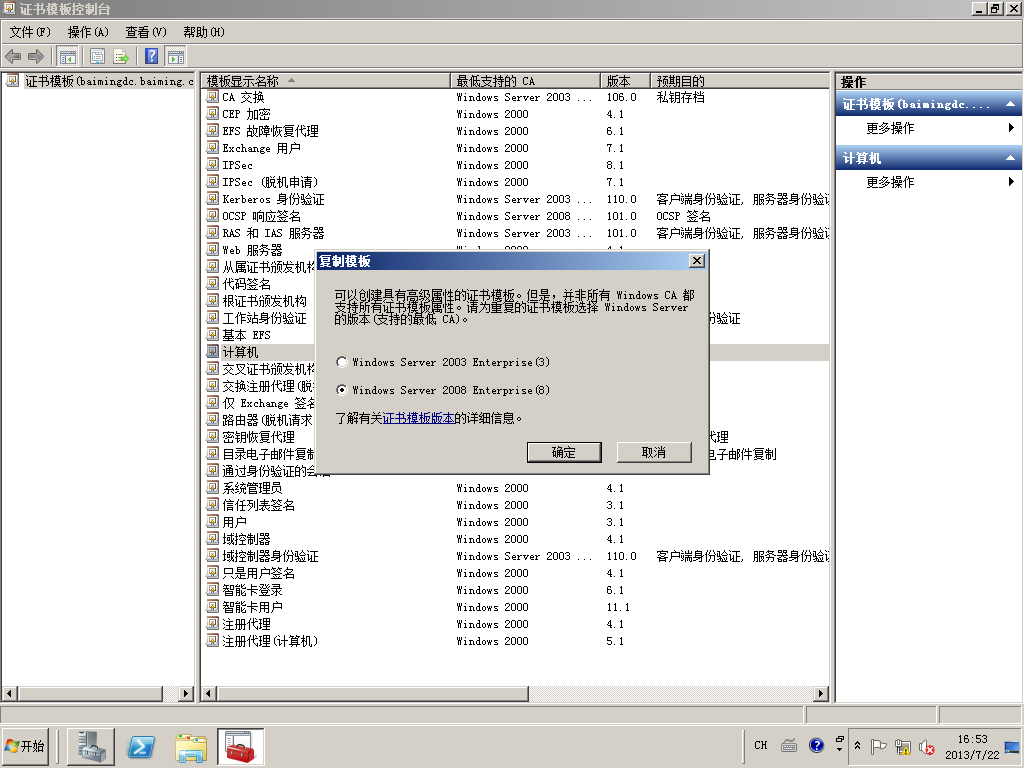
Task: Collapse the 计算机 action section
Action: (x=1010, y=158)
